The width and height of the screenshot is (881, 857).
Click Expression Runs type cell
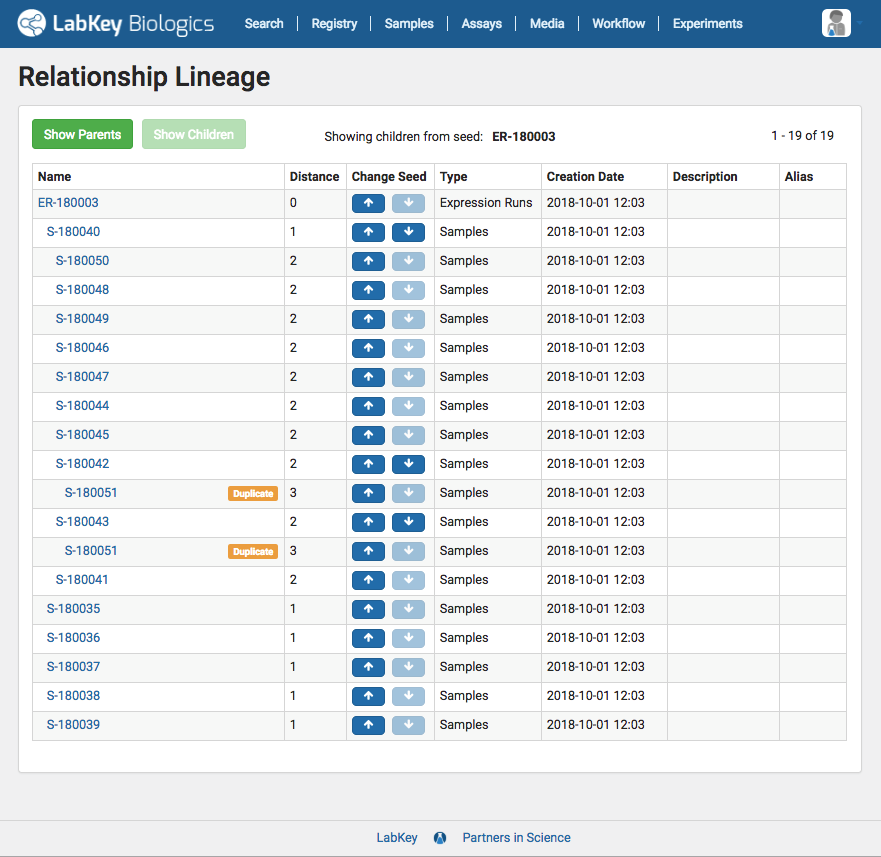click(486, 203)
